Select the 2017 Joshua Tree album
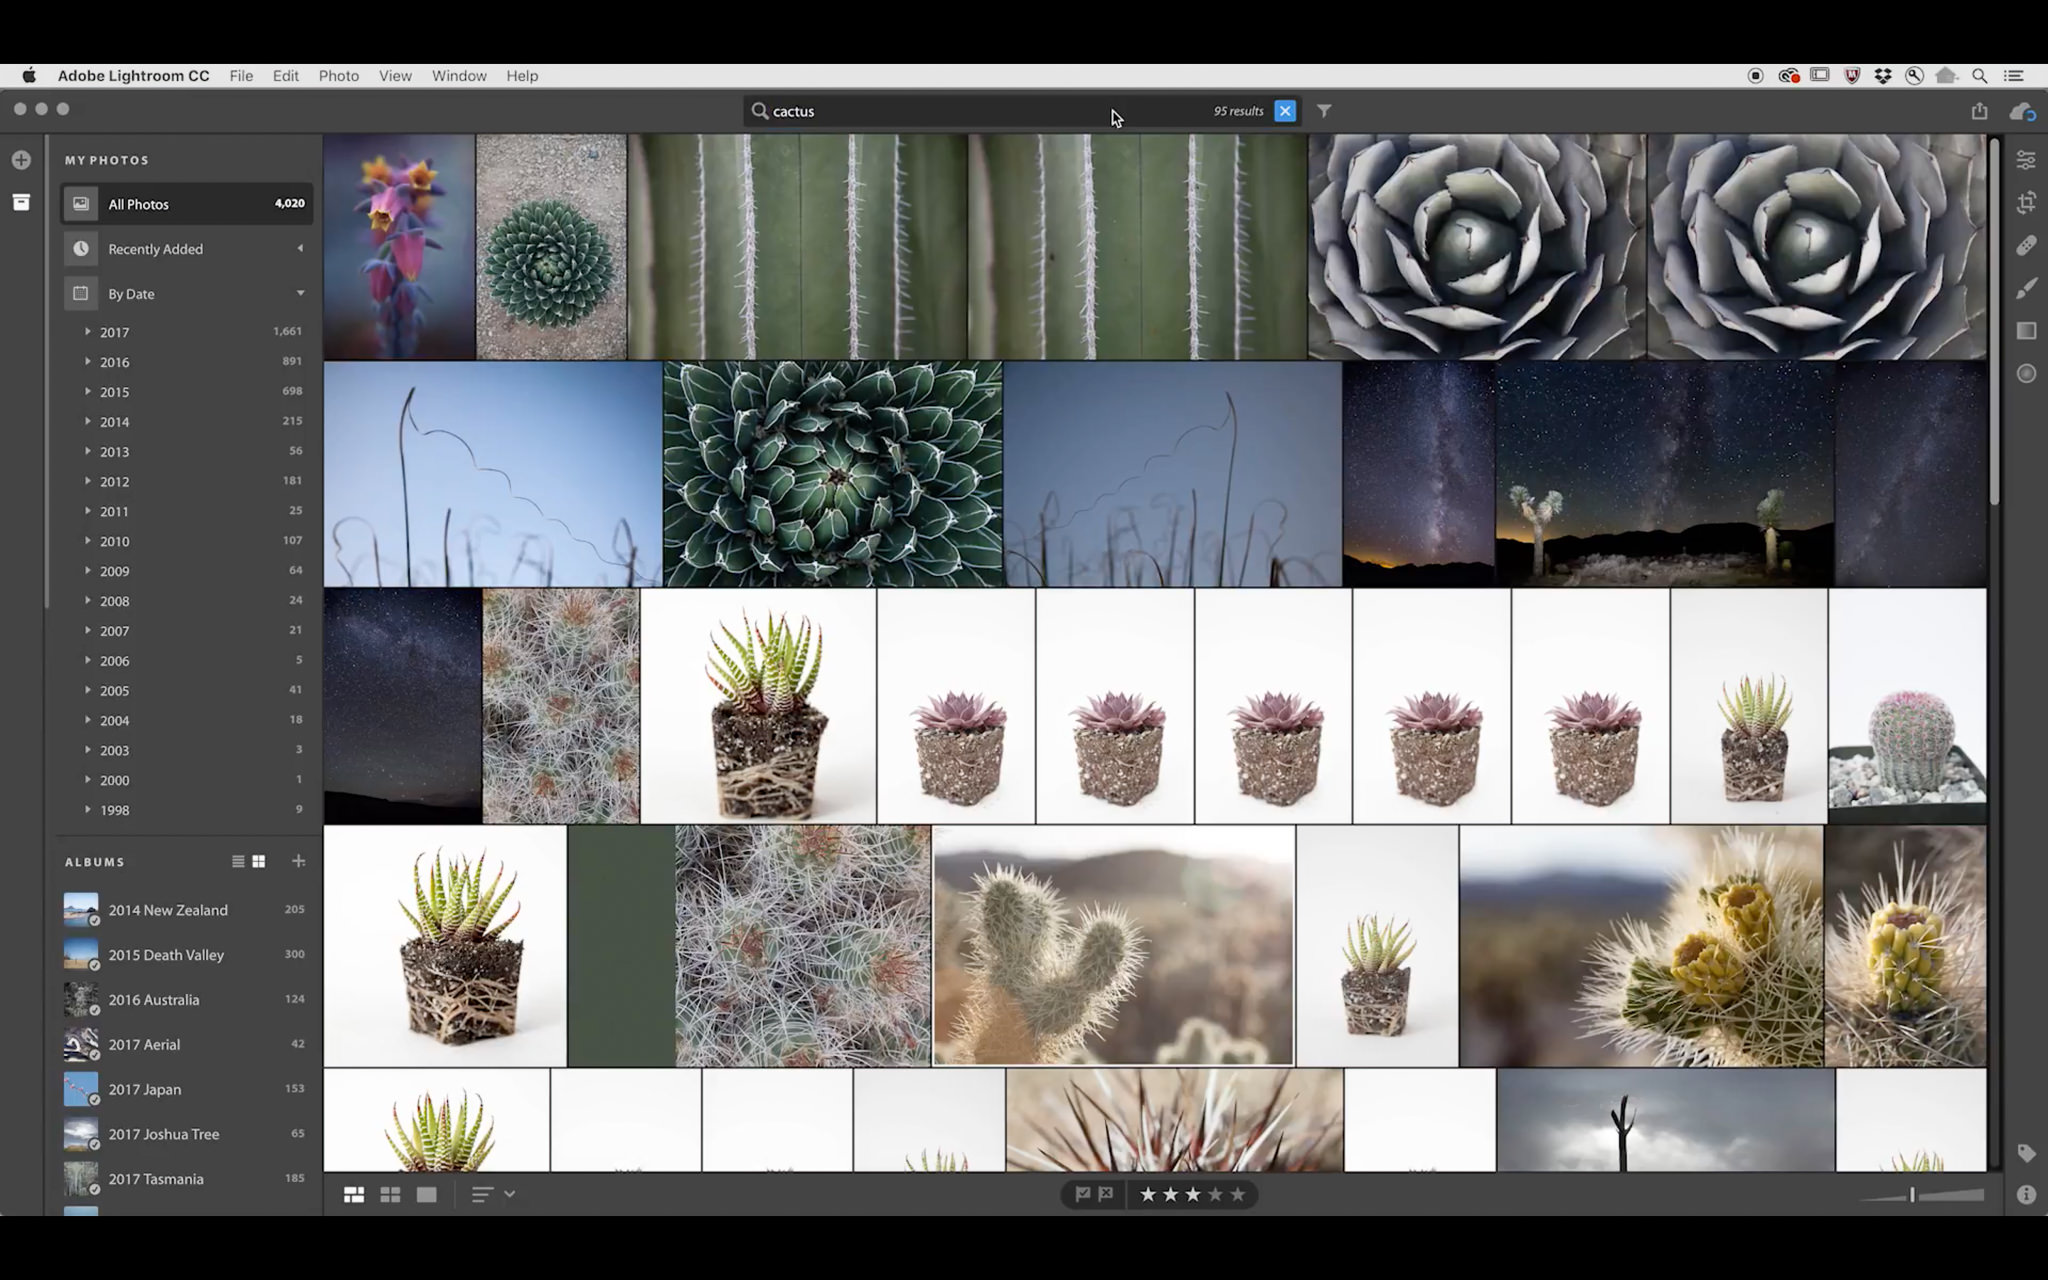Image resolution: width=2048 pixels, height=1280 pixels. click(162, 1134)
